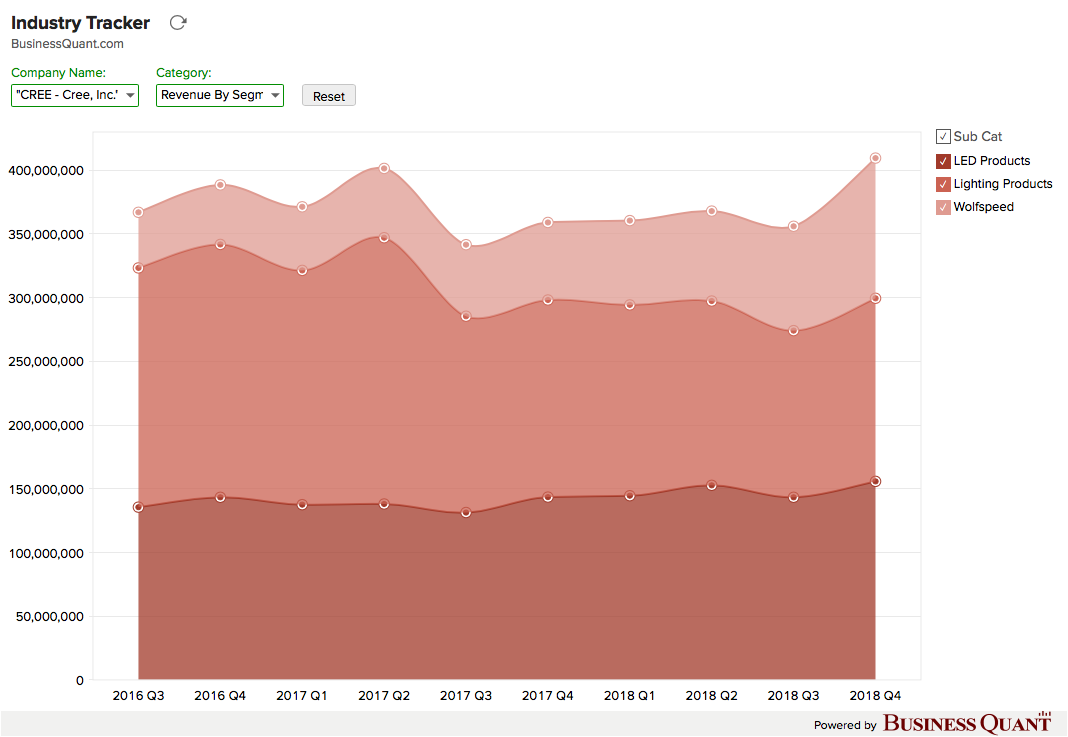
Task: Click the '250,000,000' y-axis label
Action: coord(46,362)
